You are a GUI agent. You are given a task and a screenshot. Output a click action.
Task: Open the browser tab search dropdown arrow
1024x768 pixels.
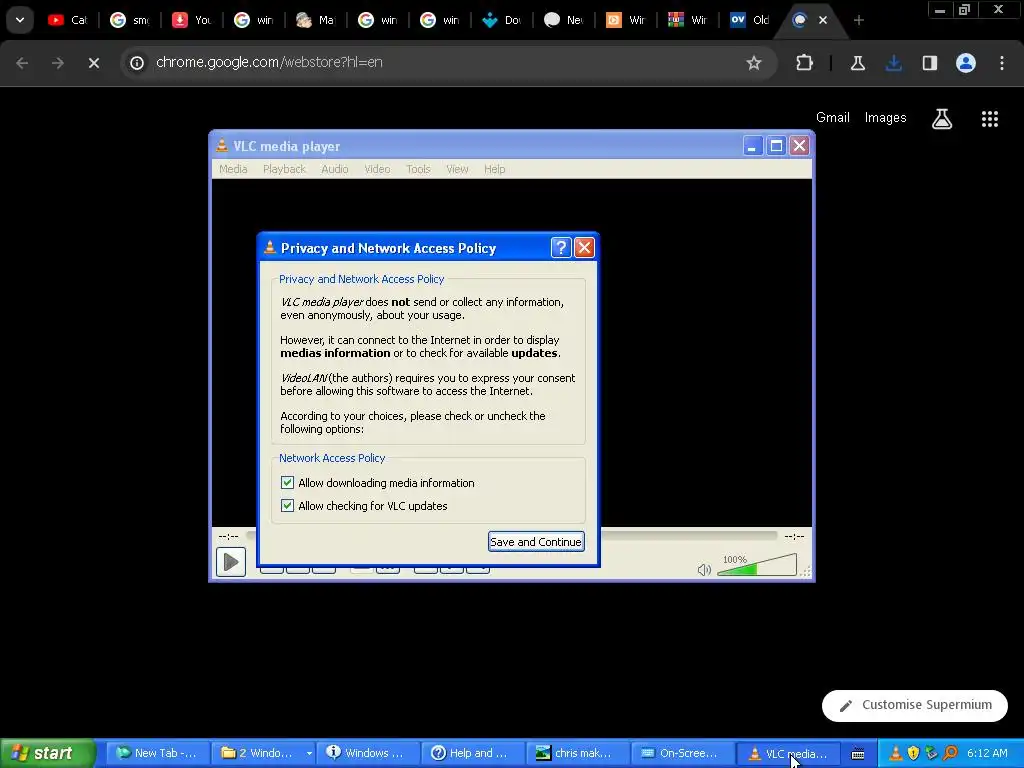click(x=20, y=20)
